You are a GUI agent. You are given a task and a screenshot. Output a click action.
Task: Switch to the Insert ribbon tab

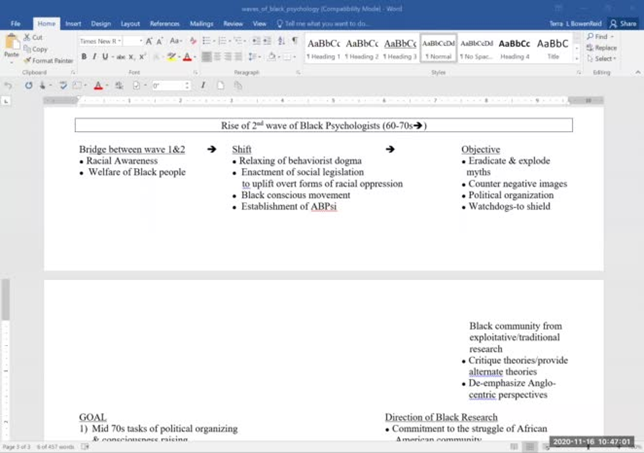tap(73, 22)
